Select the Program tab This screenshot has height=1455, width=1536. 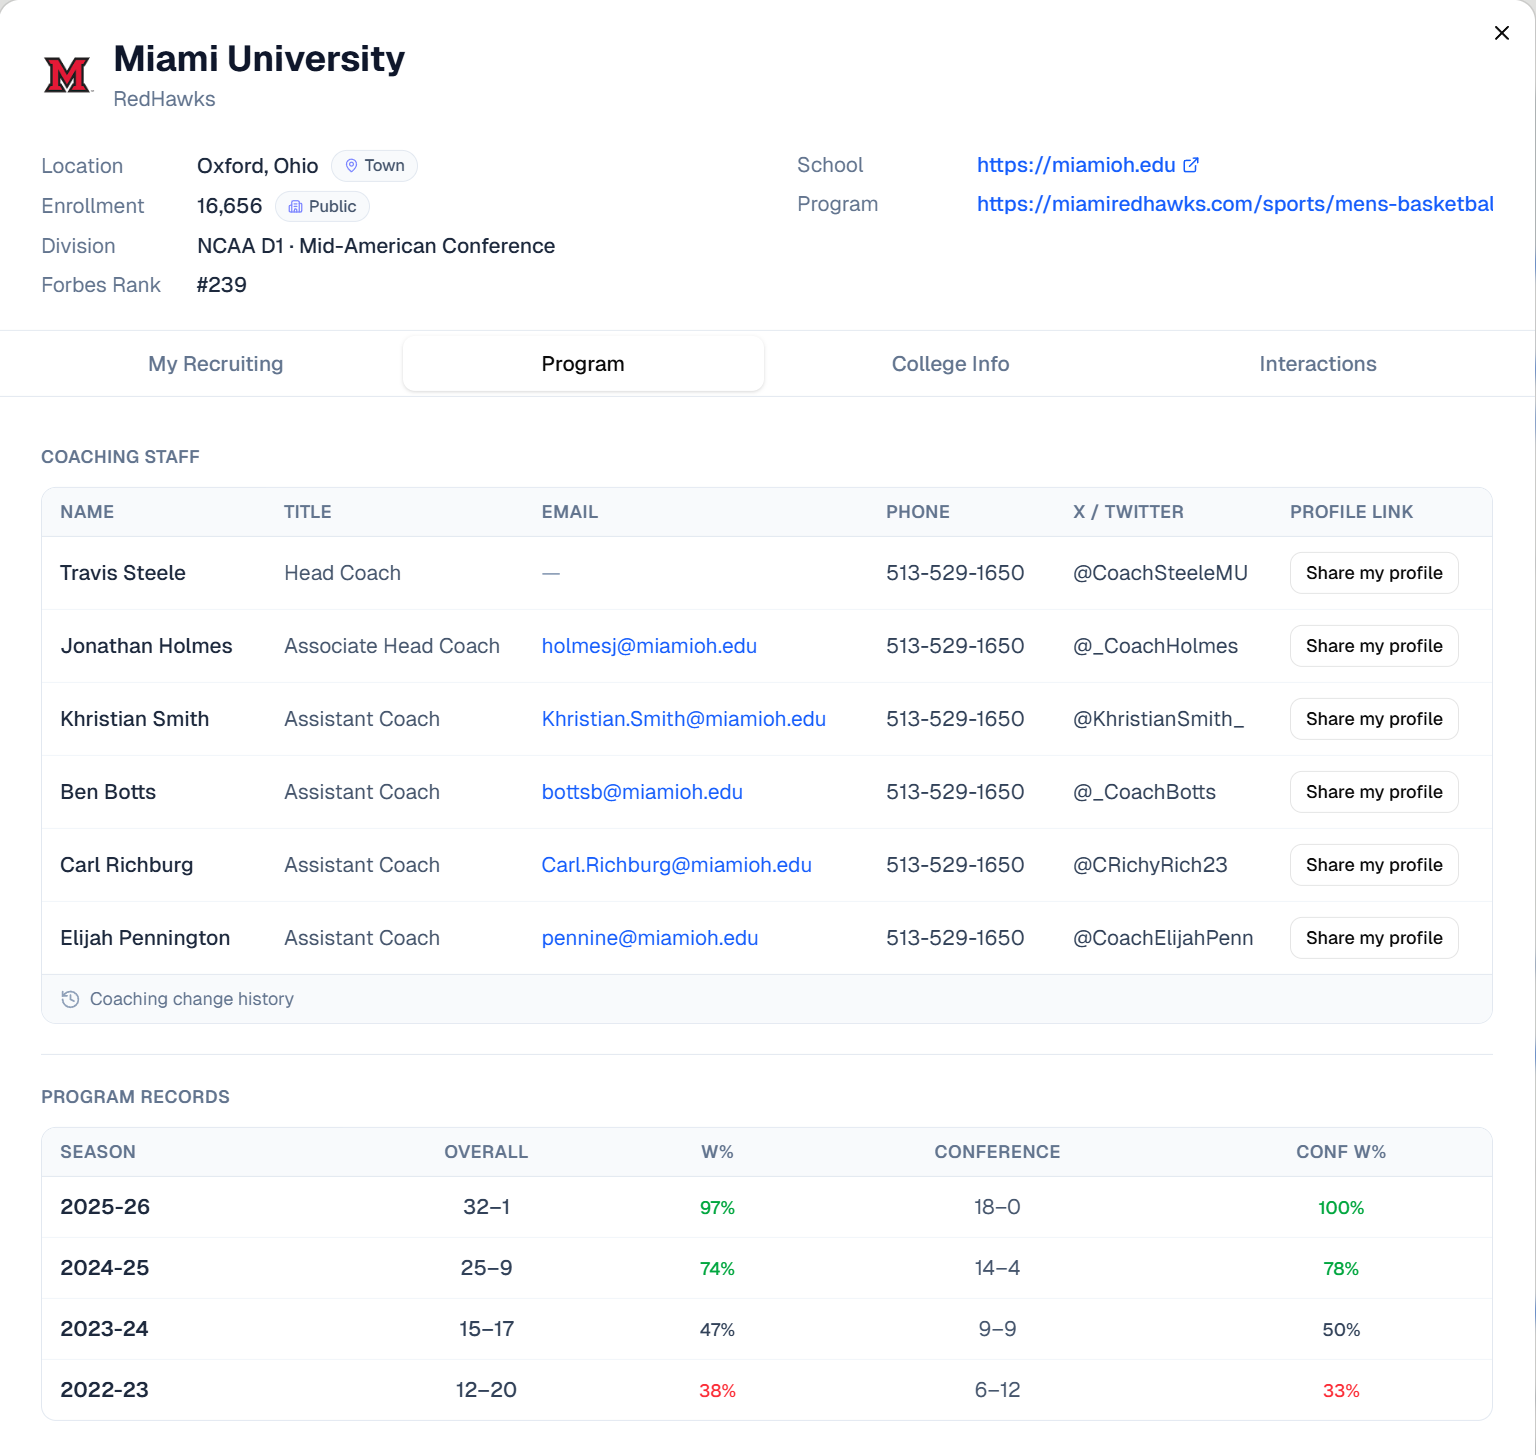coord(583,364)
